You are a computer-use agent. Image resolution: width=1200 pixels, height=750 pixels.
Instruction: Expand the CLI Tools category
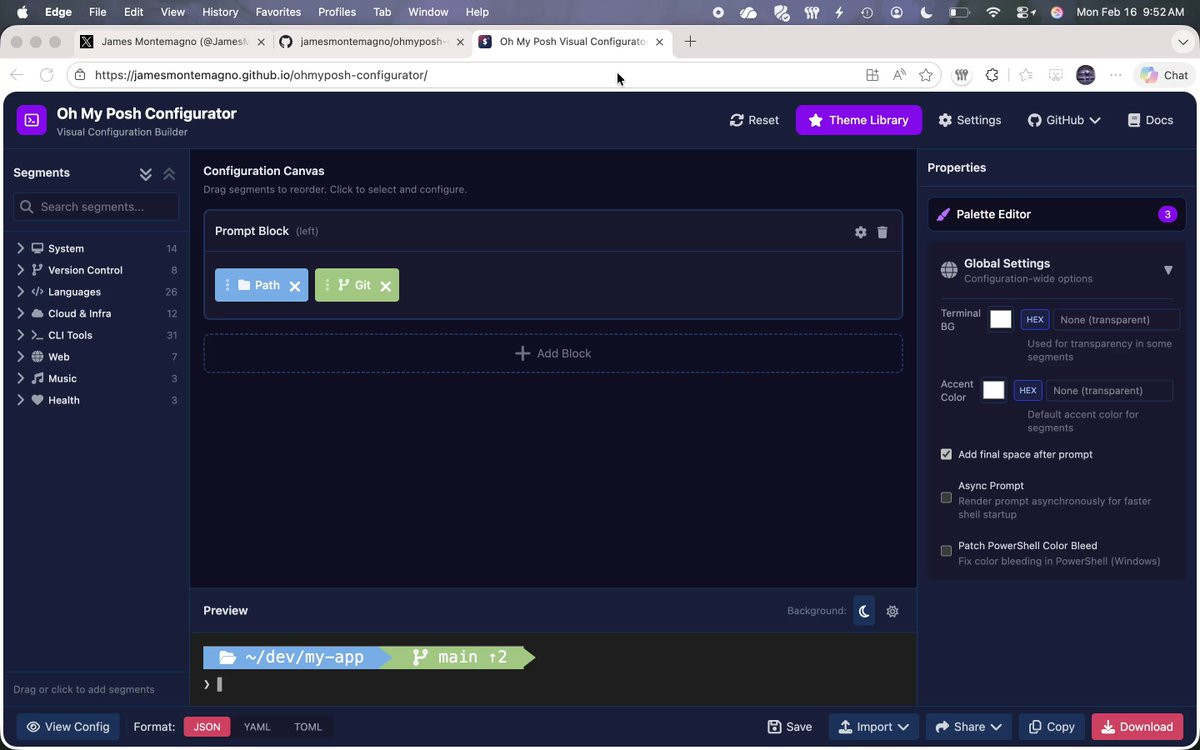tap(96, 335)
